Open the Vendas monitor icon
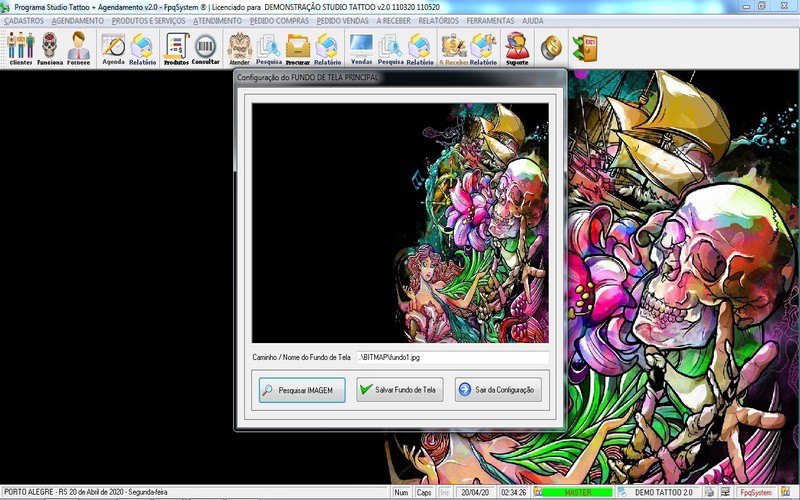The width and height of the screenshot is (800, 500). pos(361,48)
